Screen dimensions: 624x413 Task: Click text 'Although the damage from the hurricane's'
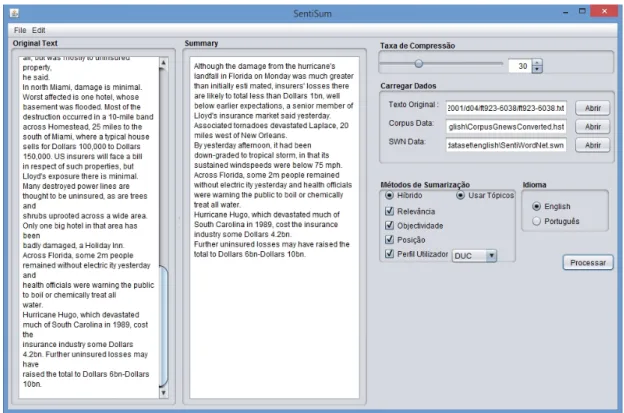(265, 66)
